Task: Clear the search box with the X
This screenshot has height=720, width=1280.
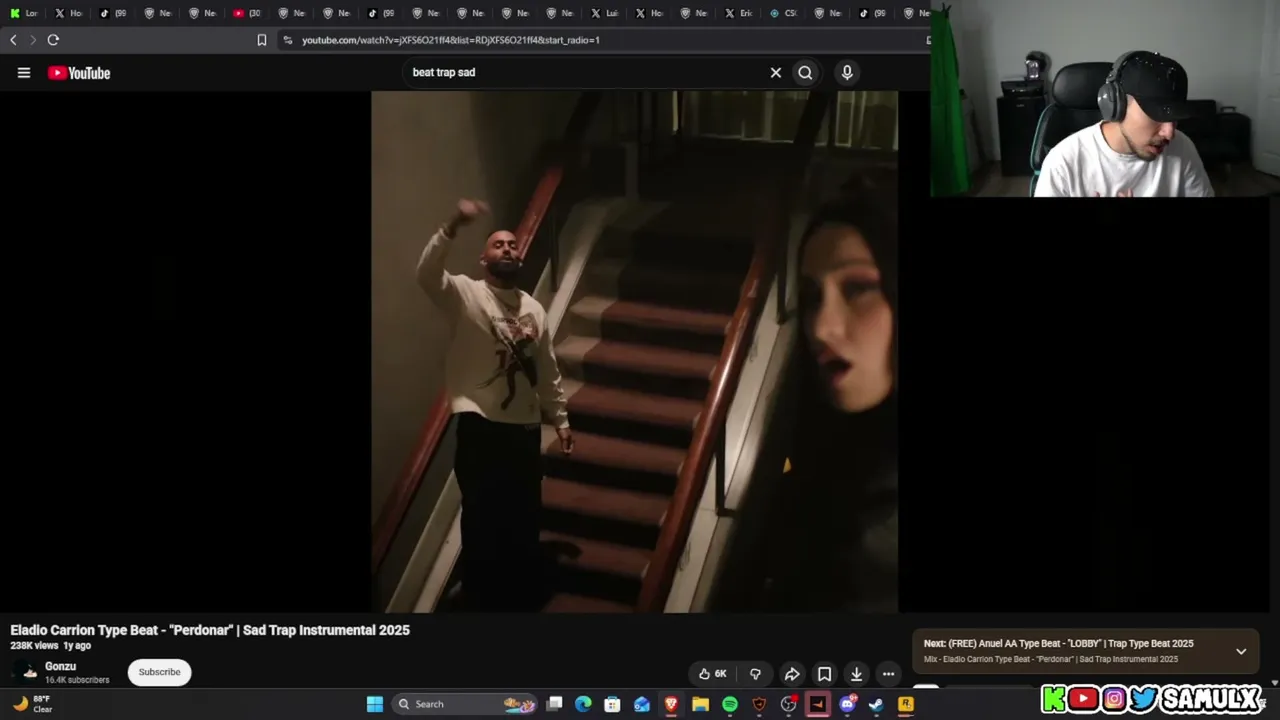Action: pyautogui.click(x=775, y=72)
